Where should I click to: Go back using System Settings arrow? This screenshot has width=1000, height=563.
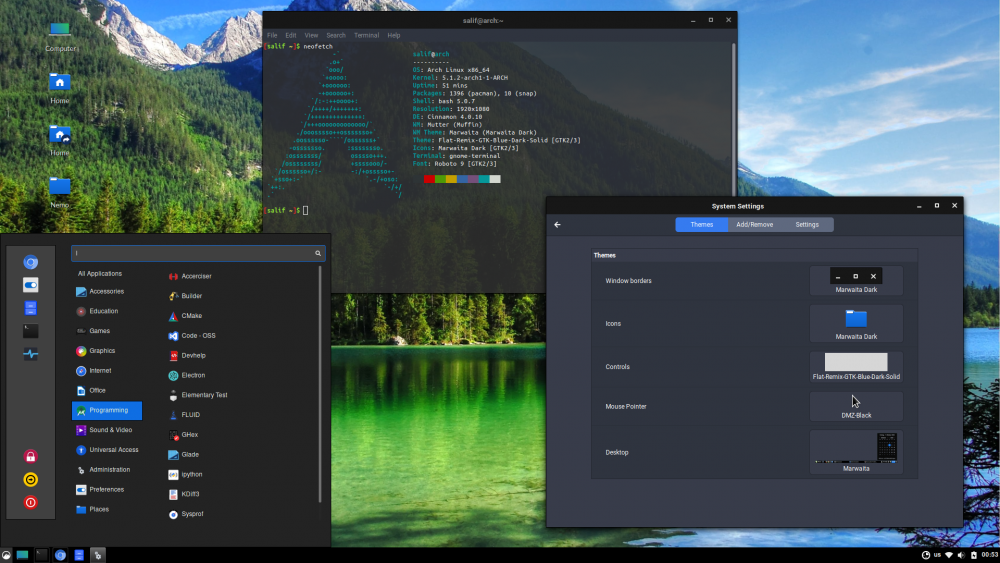click(557, 224)
